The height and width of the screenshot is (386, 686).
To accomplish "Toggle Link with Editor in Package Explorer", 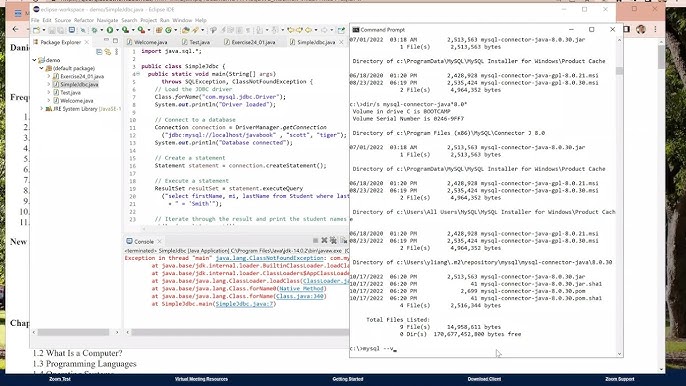I will 108,52.
